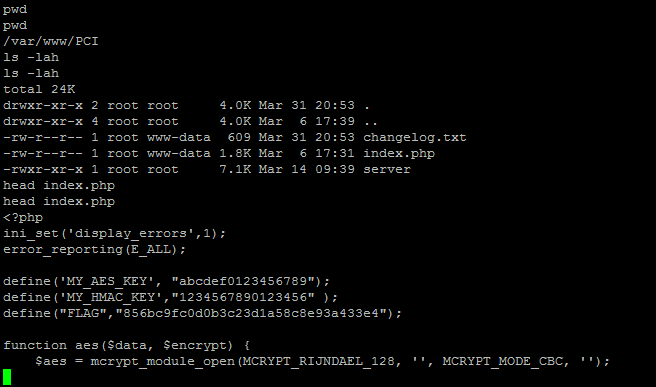Click the /var/www/PCI path output
This screenshot has height=387, width=656.
pyautogui.click(x=51, y=41)
